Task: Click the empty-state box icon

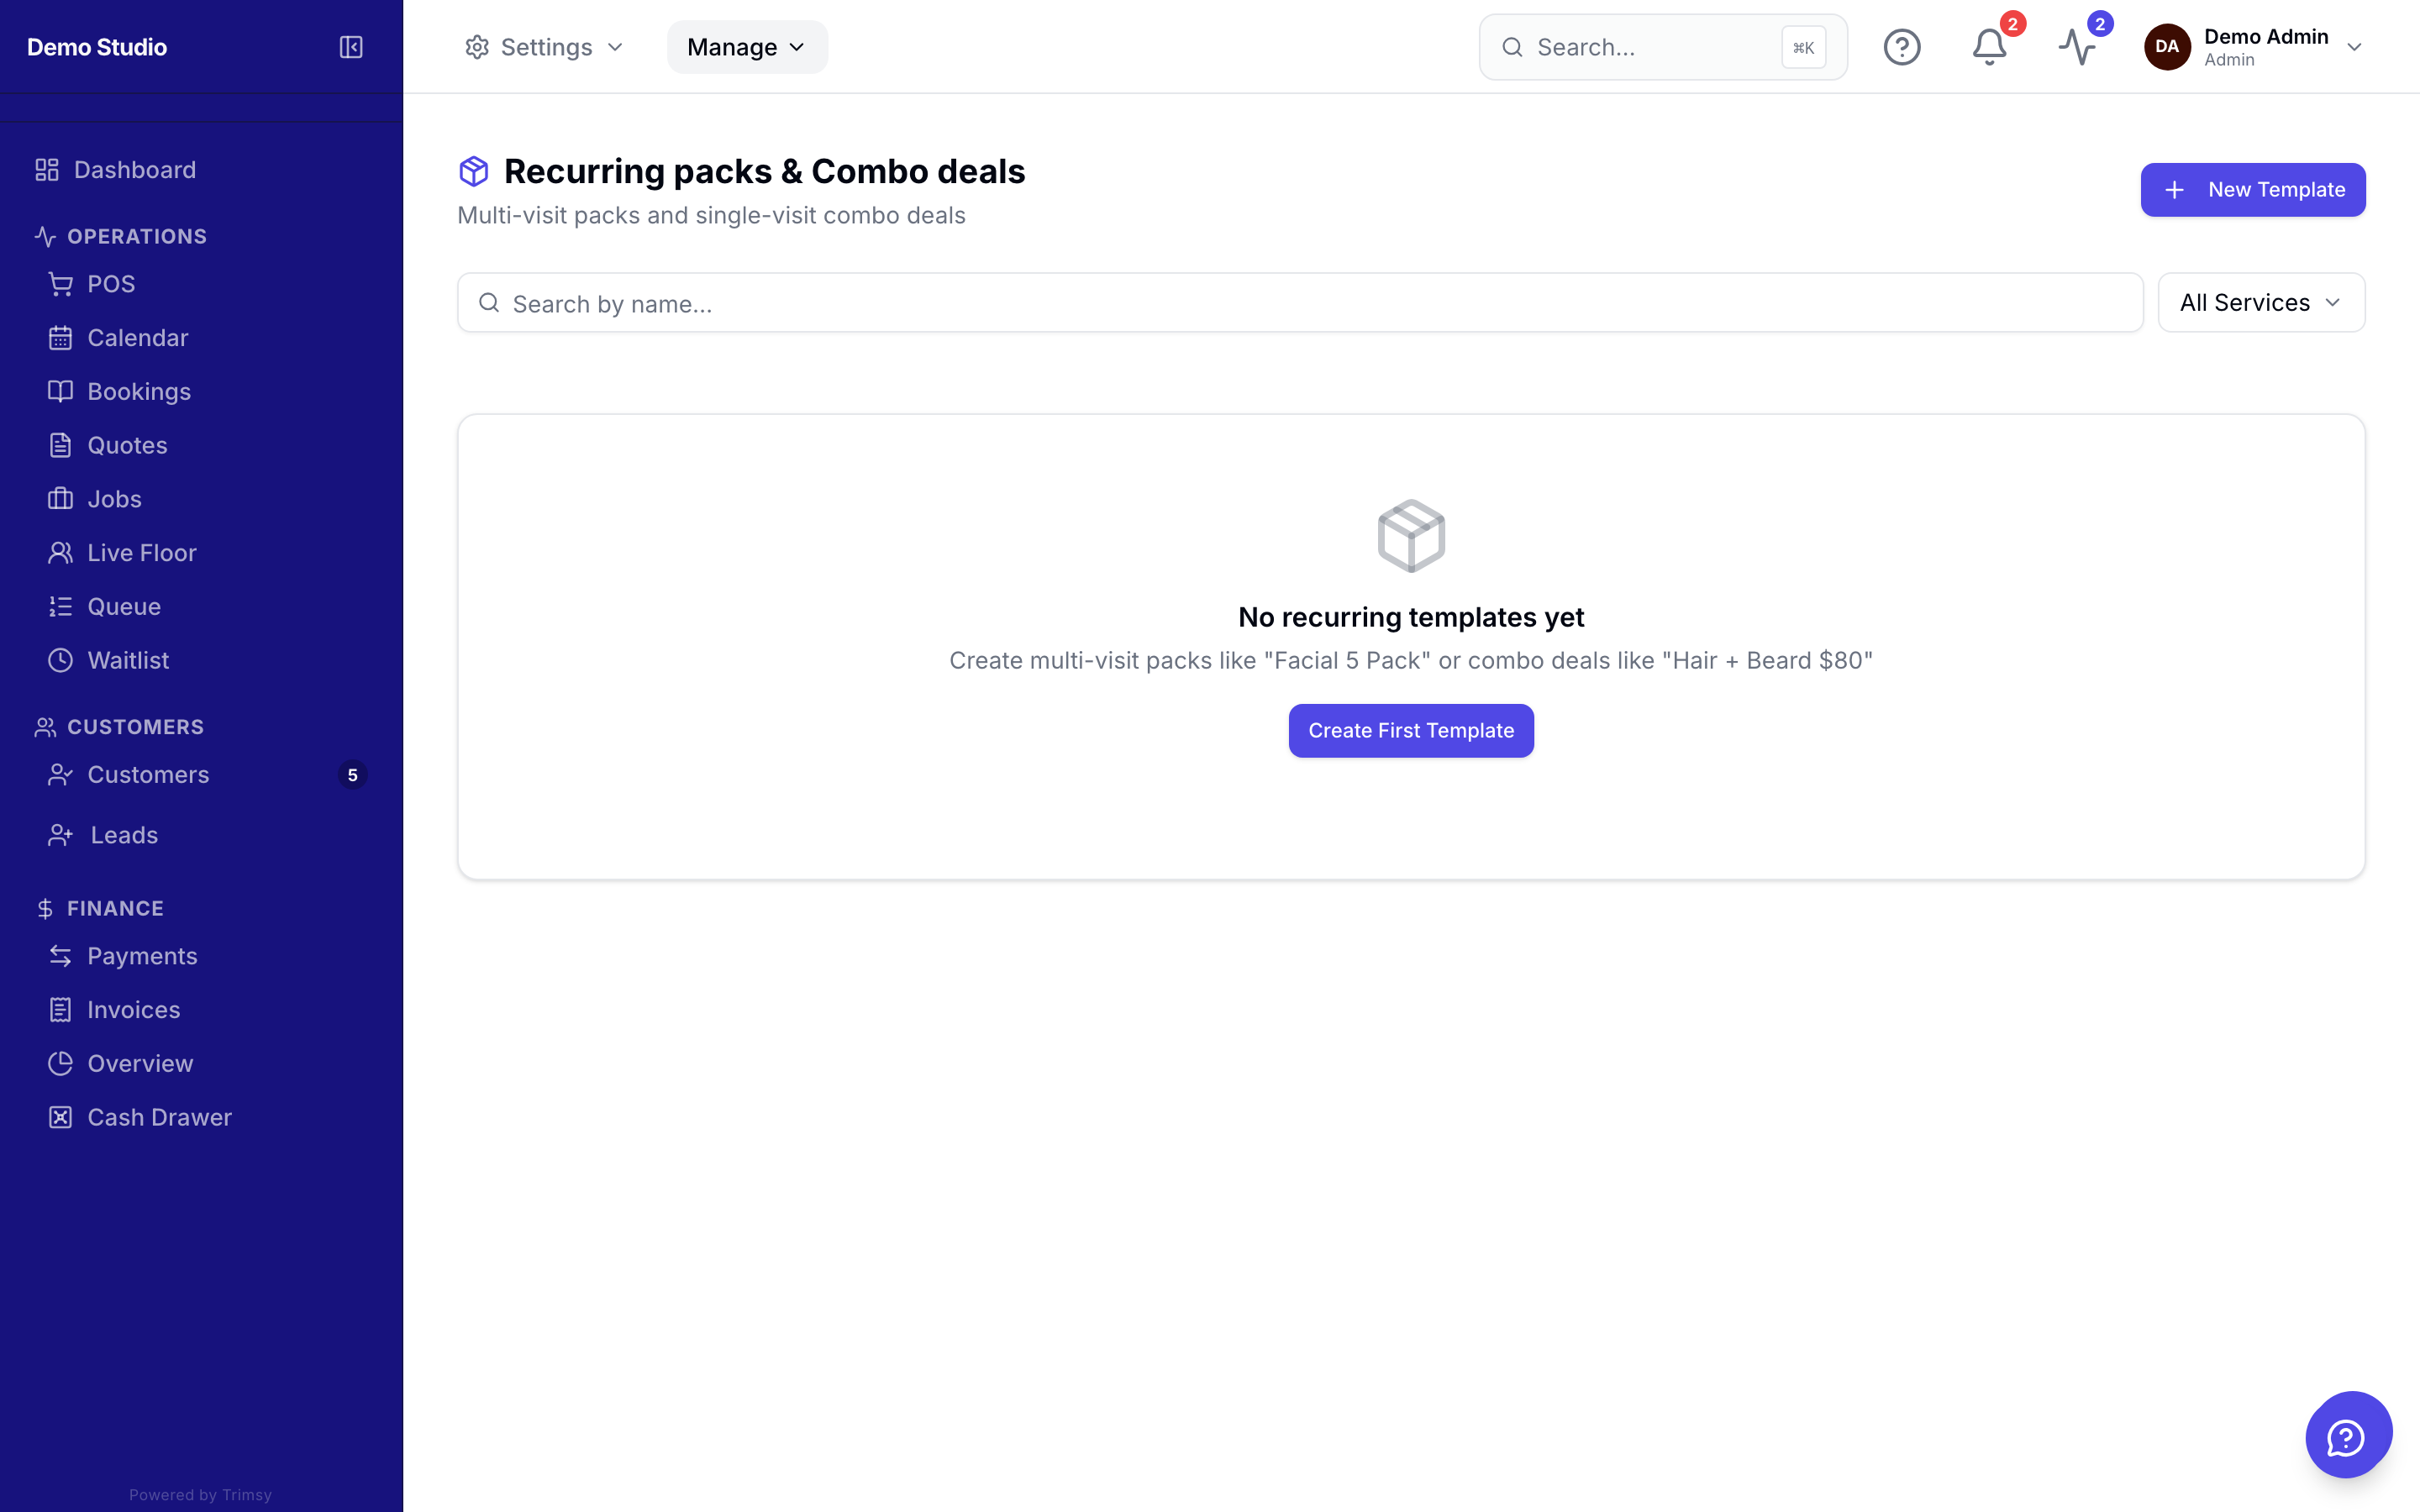Action: pos(1411,536)
